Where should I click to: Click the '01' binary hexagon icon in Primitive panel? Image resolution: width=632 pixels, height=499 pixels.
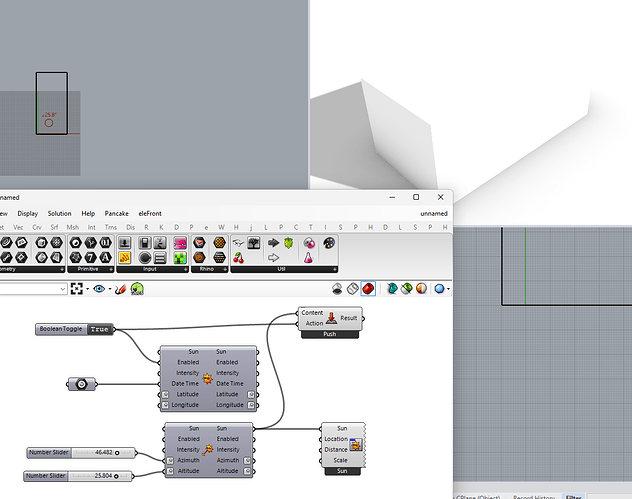[x=106, y=243]
